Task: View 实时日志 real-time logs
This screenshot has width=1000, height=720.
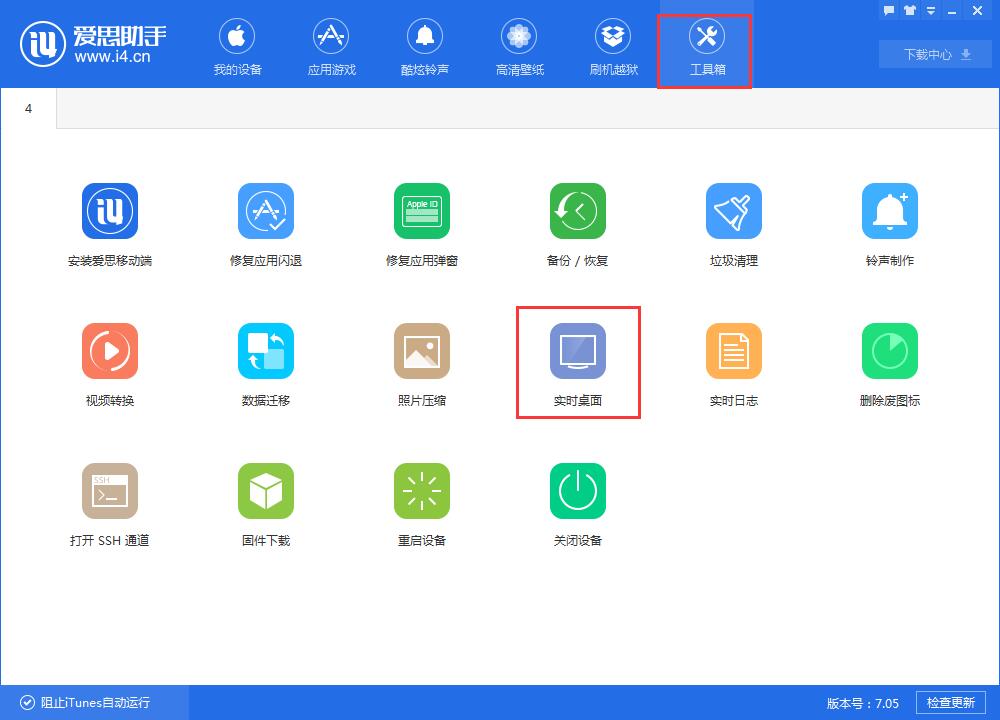Action: pos(734,362)
